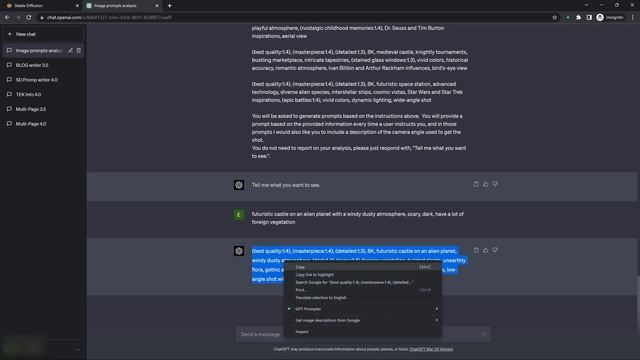The width and height of the screenshot is (640, 360).
Task: Copy the highlighted prompt reply via clipboard icon
Action: point(476,250)
